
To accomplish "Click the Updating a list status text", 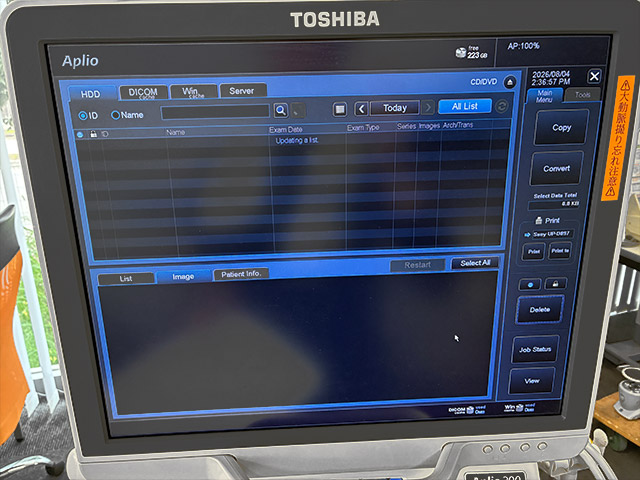I will coord(296,140).
